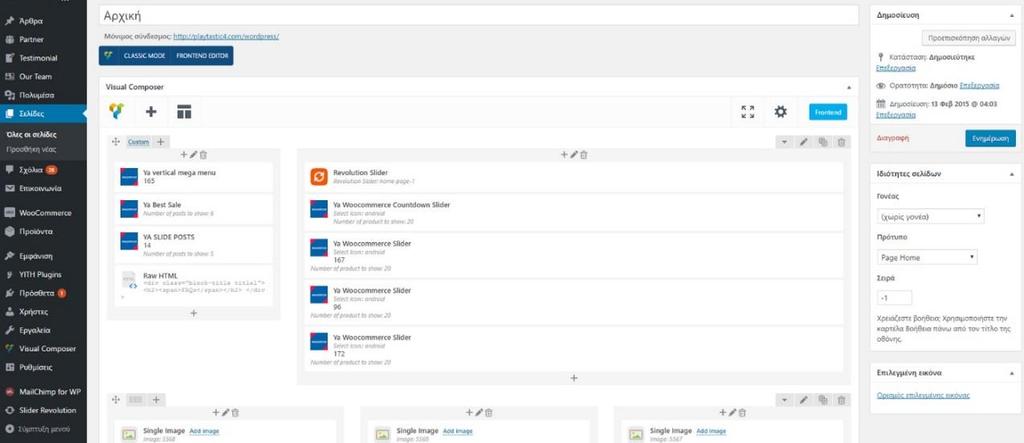
Task: Add column to first row
Action: pos(161,142)
